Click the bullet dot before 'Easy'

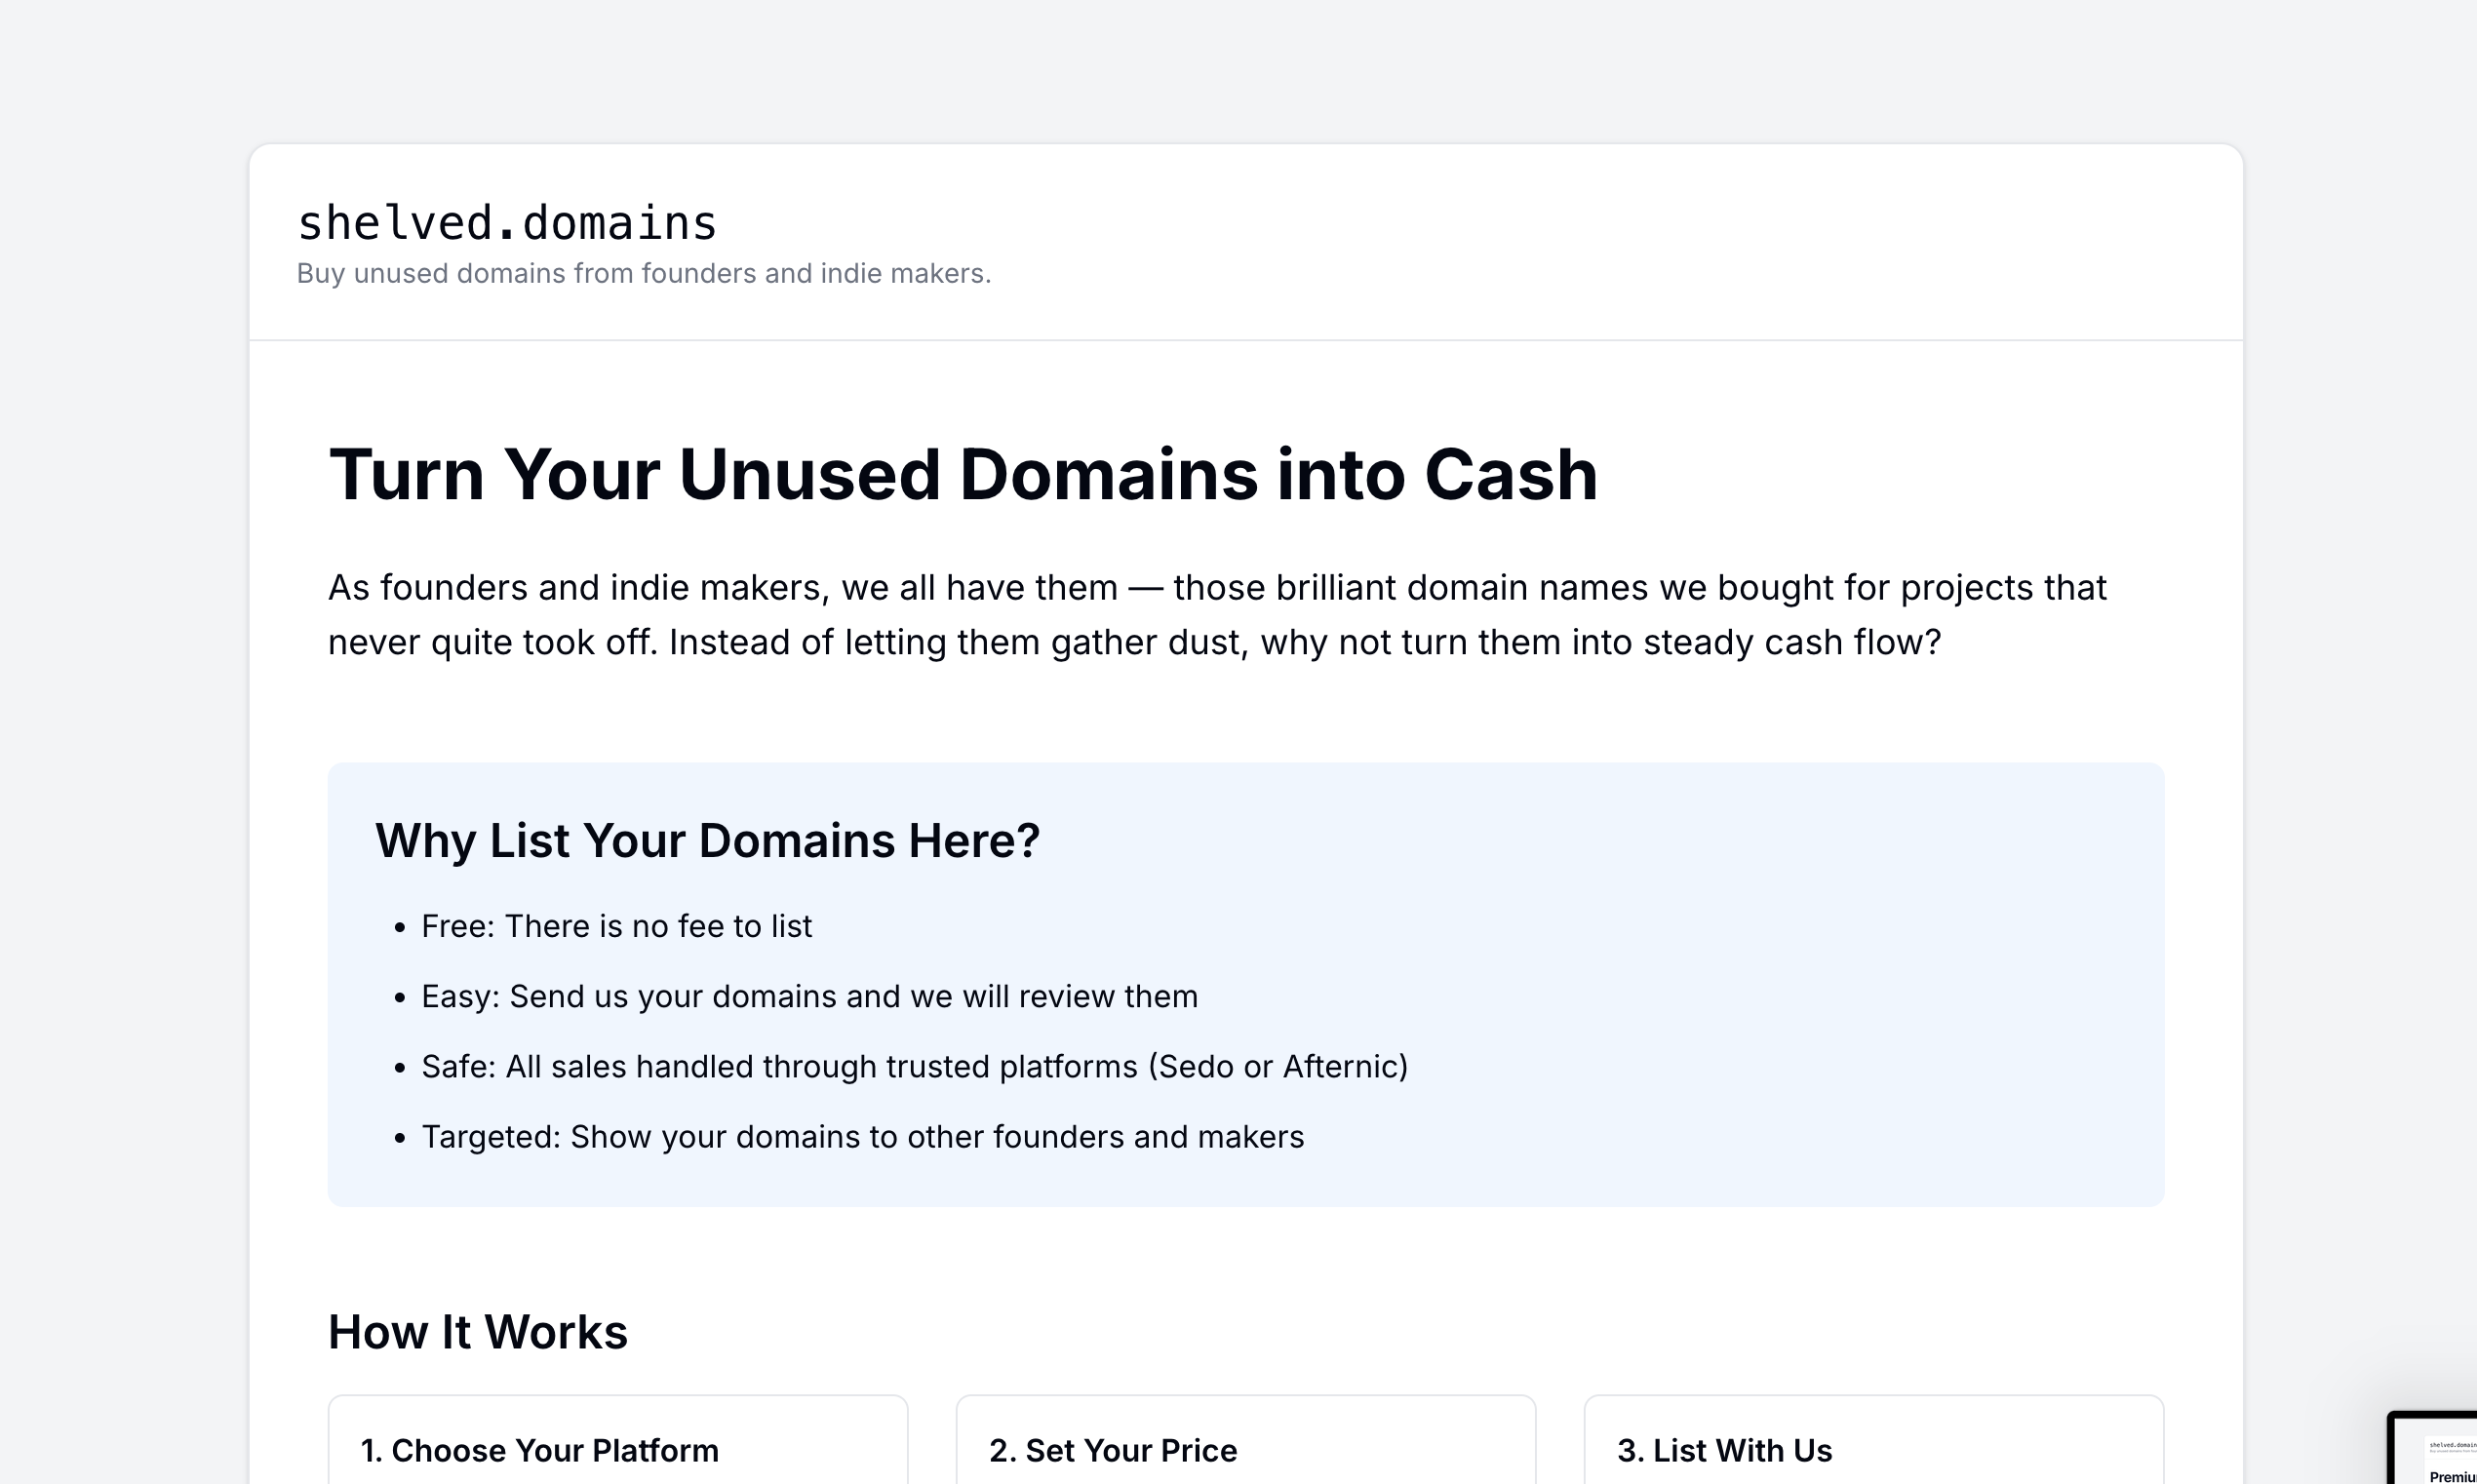tap(400, 998)
